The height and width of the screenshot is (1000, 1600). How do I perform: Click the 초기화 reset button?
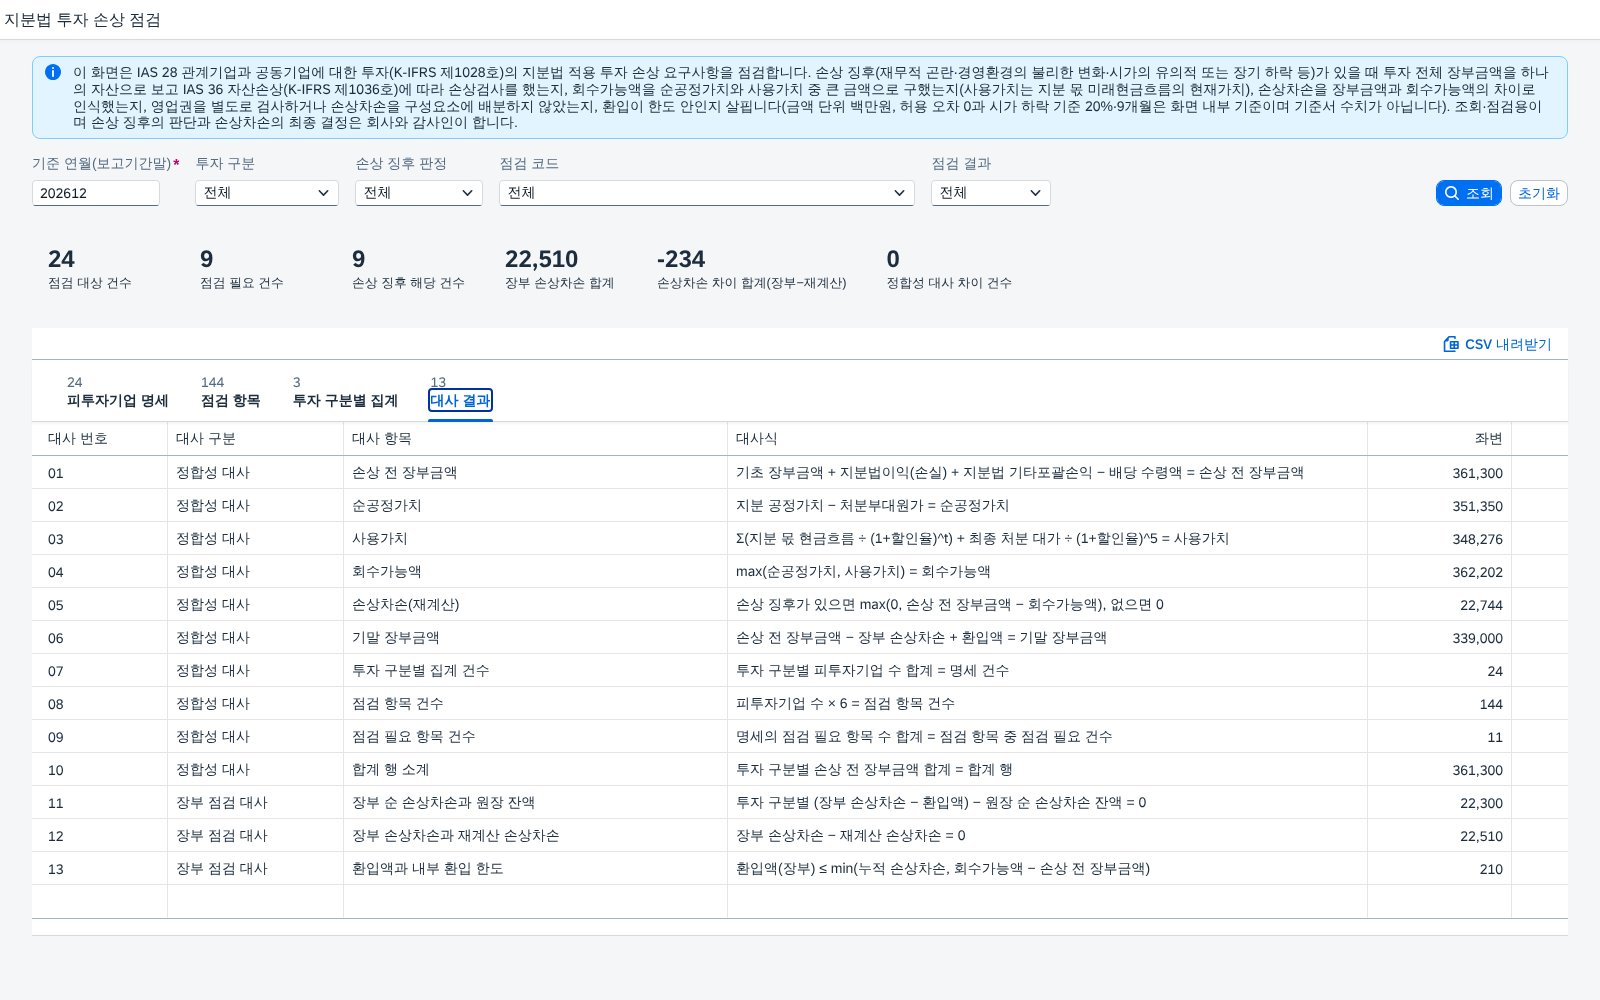pos(1538,193)
